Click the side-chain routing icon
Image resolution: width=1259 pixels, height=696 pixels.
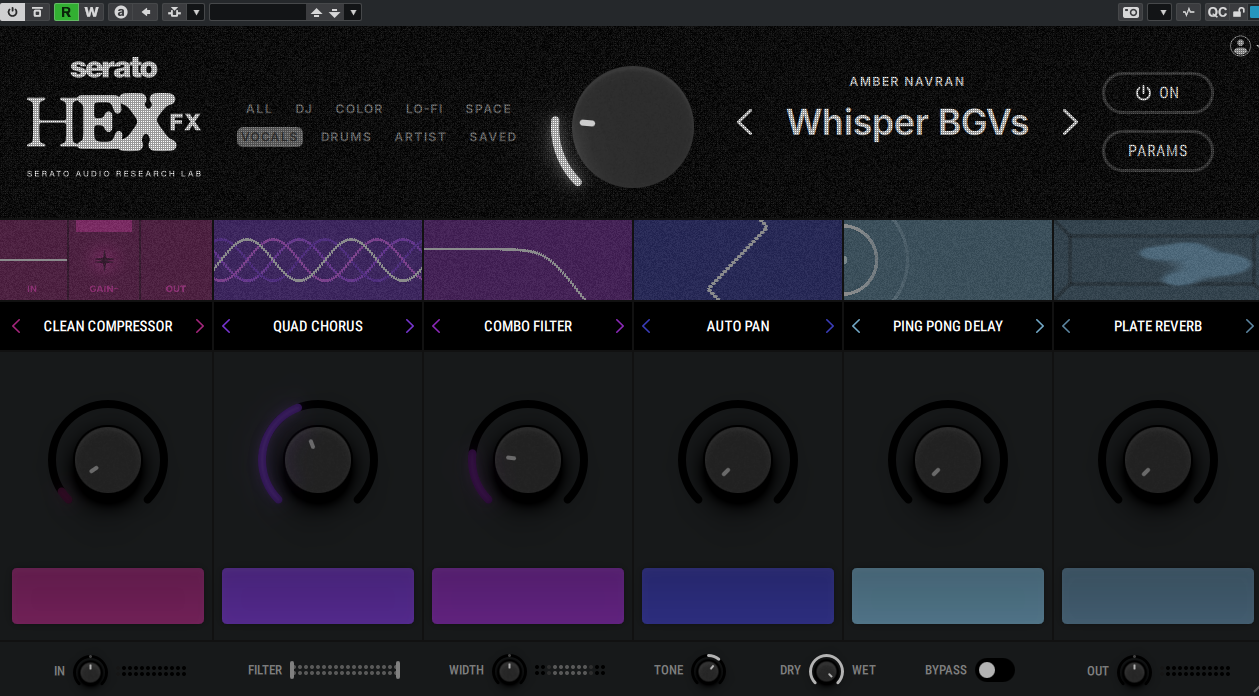coord(174,12)
